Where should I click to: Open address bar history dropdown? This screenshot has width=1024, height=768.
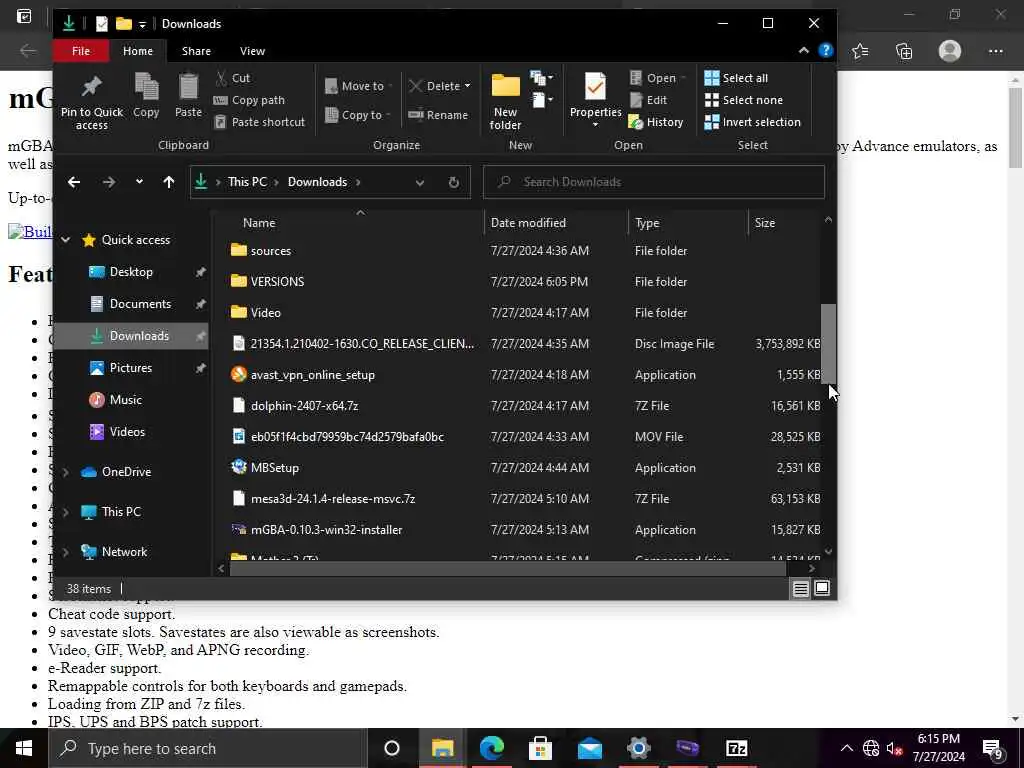click(420, 182)
